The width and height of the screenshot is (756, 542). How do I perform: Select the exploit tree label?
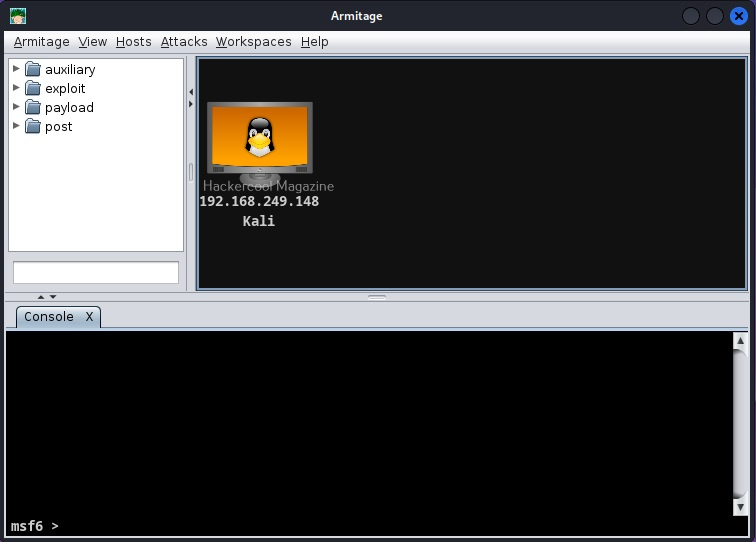(x=65, y=88)
